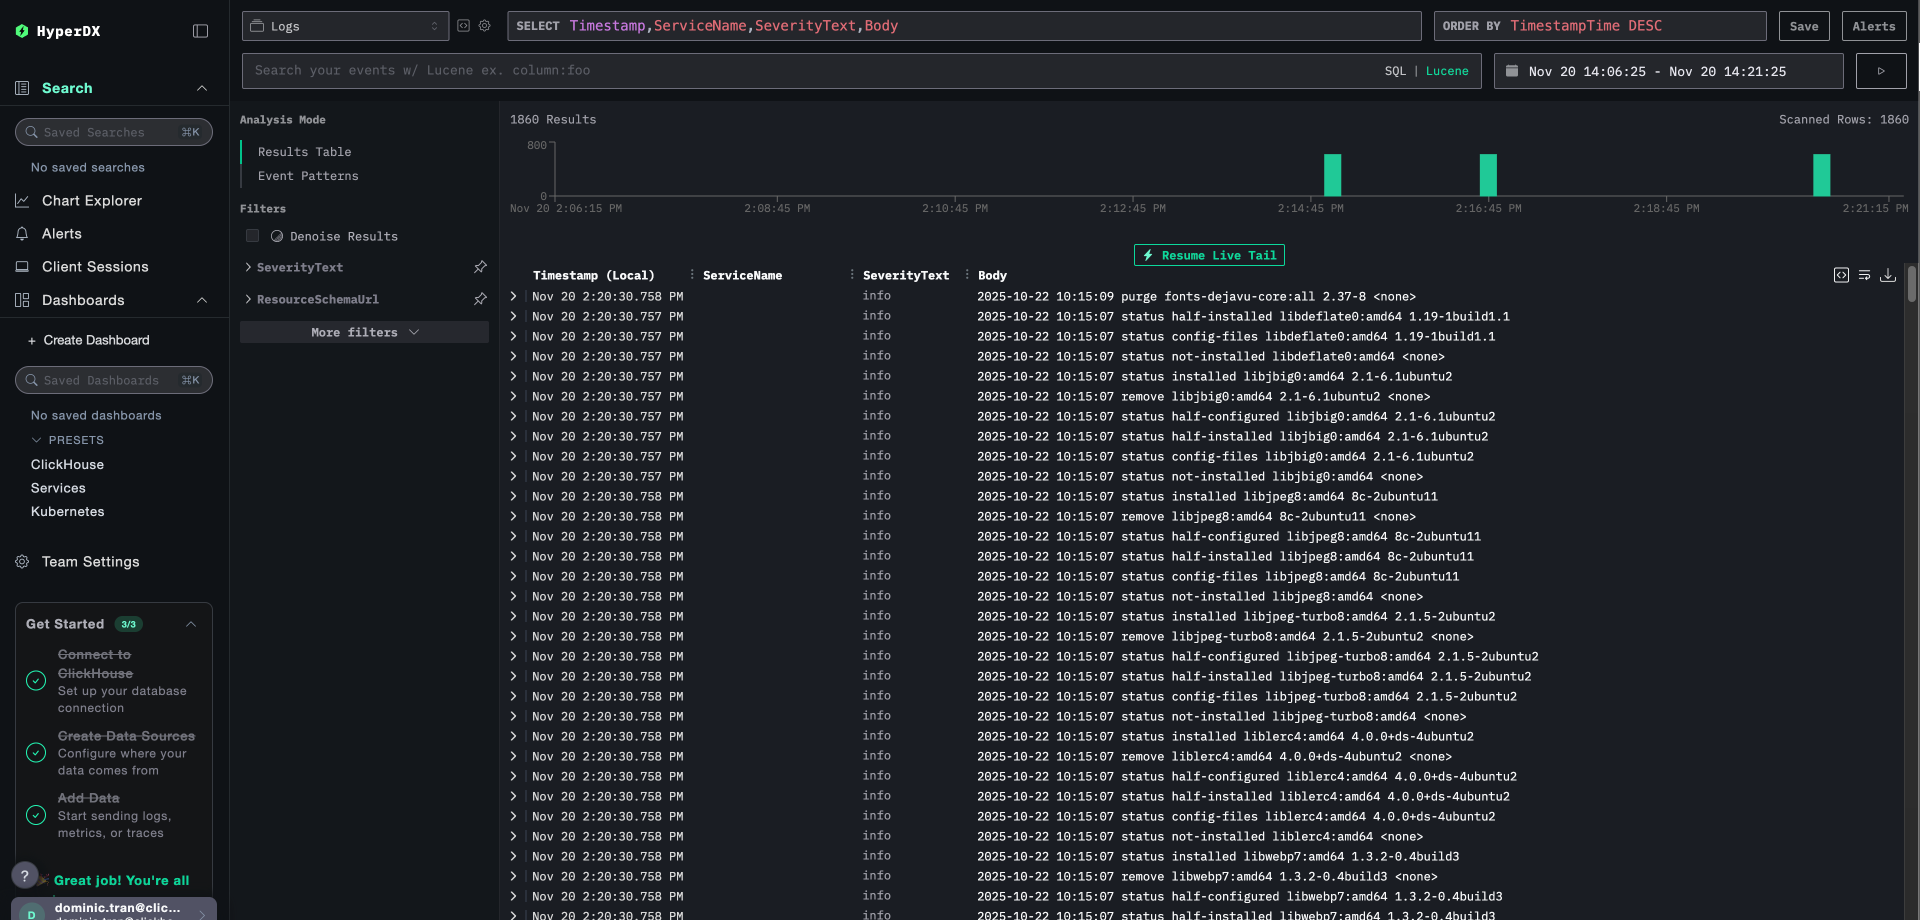Open the More filters dropdown
The image size is (1920, 920).
[x=363, y=331]
